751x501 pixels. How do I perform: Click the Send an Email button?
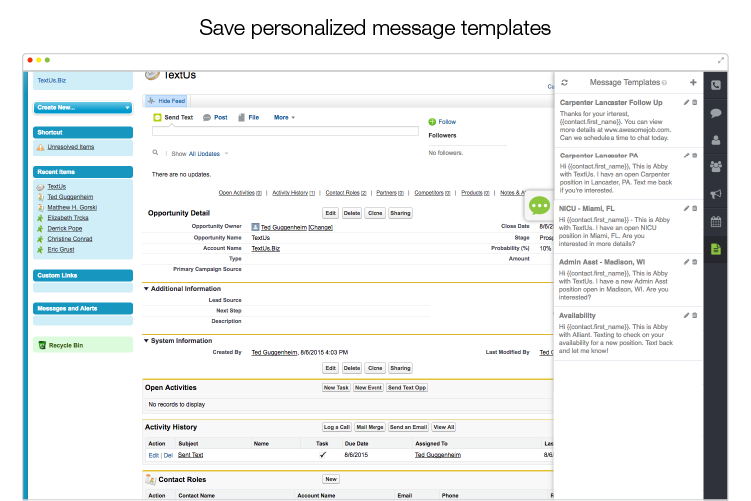point(408,427)
